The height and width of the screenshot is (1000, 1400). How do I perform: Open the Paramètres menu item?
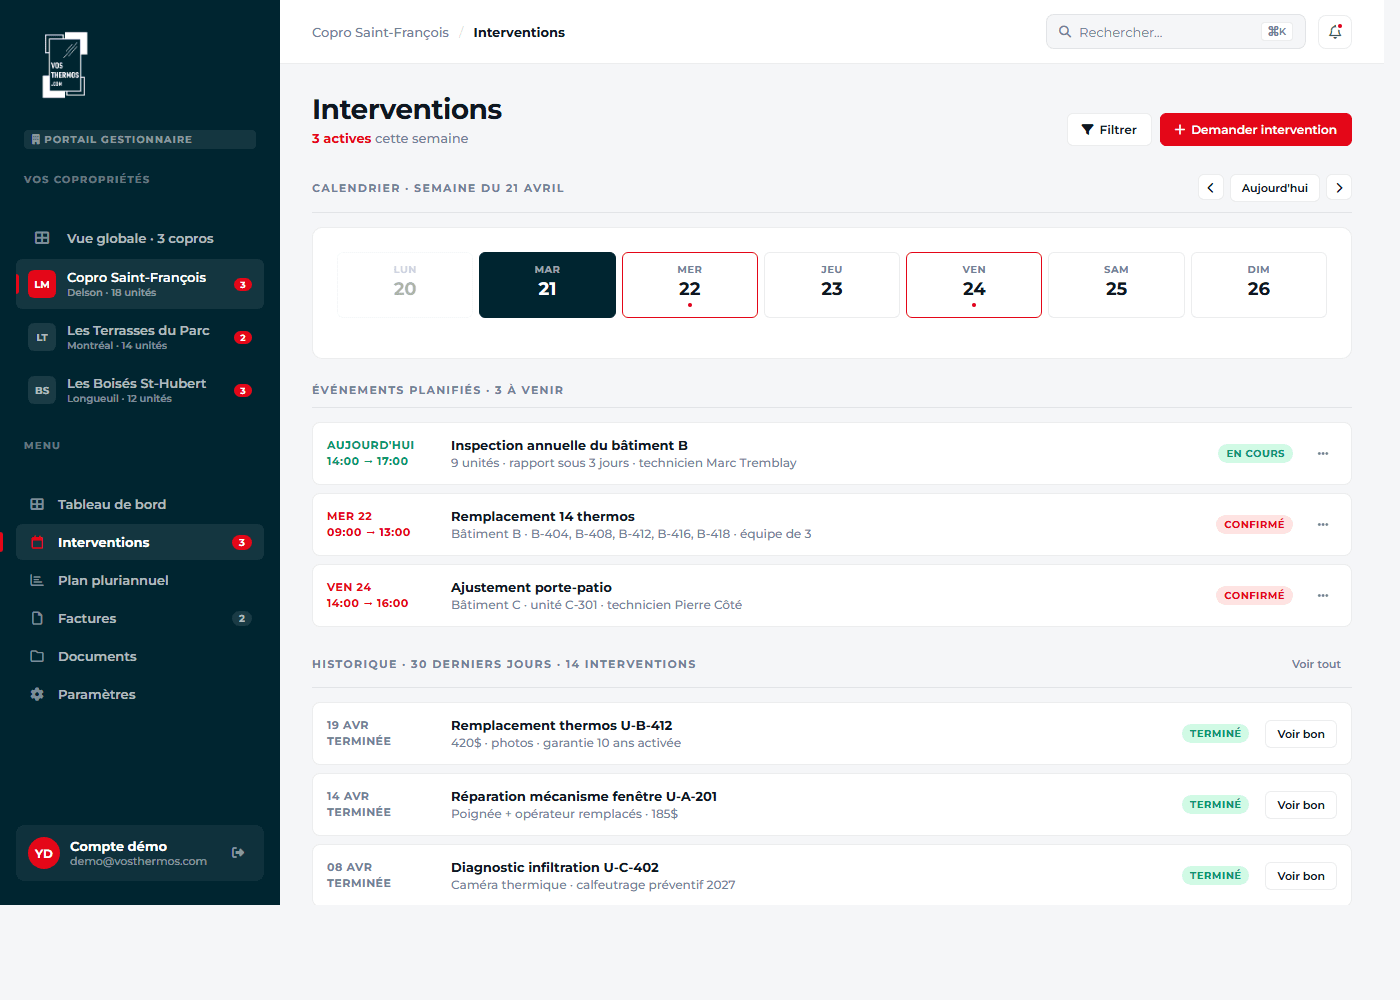(x=140, y=694)
